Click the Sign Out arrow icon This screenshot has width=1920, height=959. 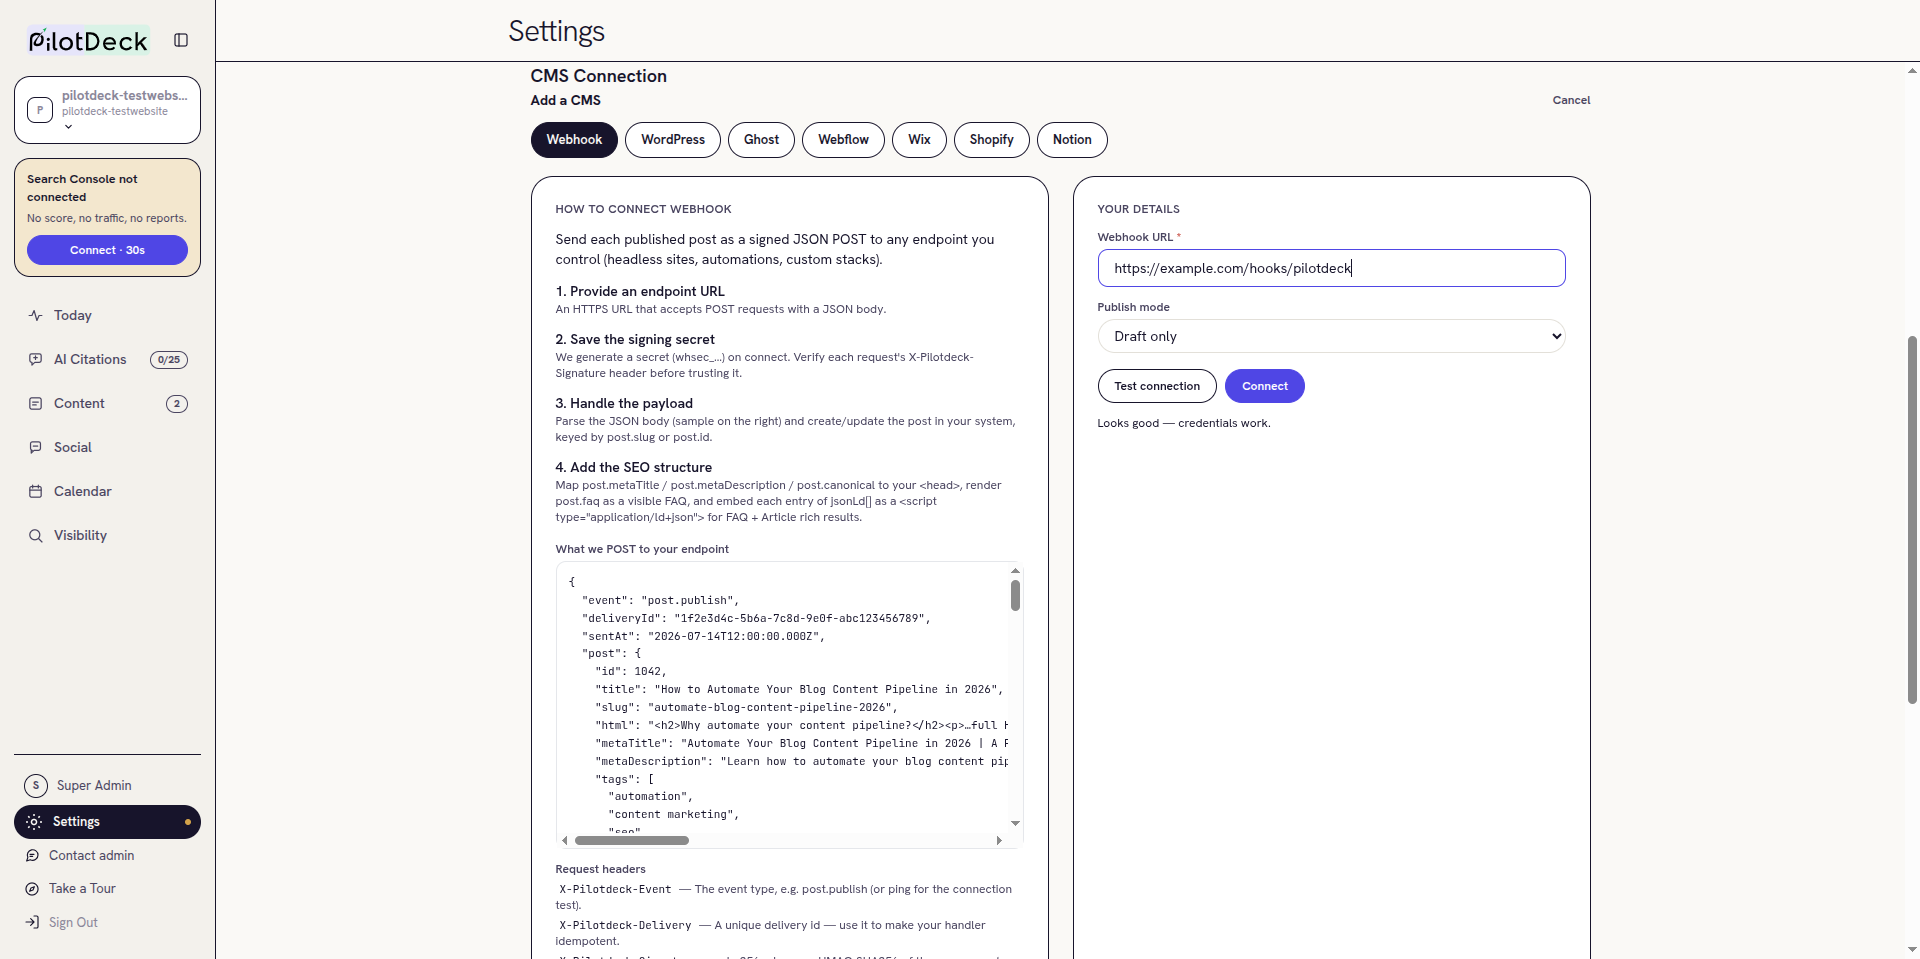pos(32,922)
